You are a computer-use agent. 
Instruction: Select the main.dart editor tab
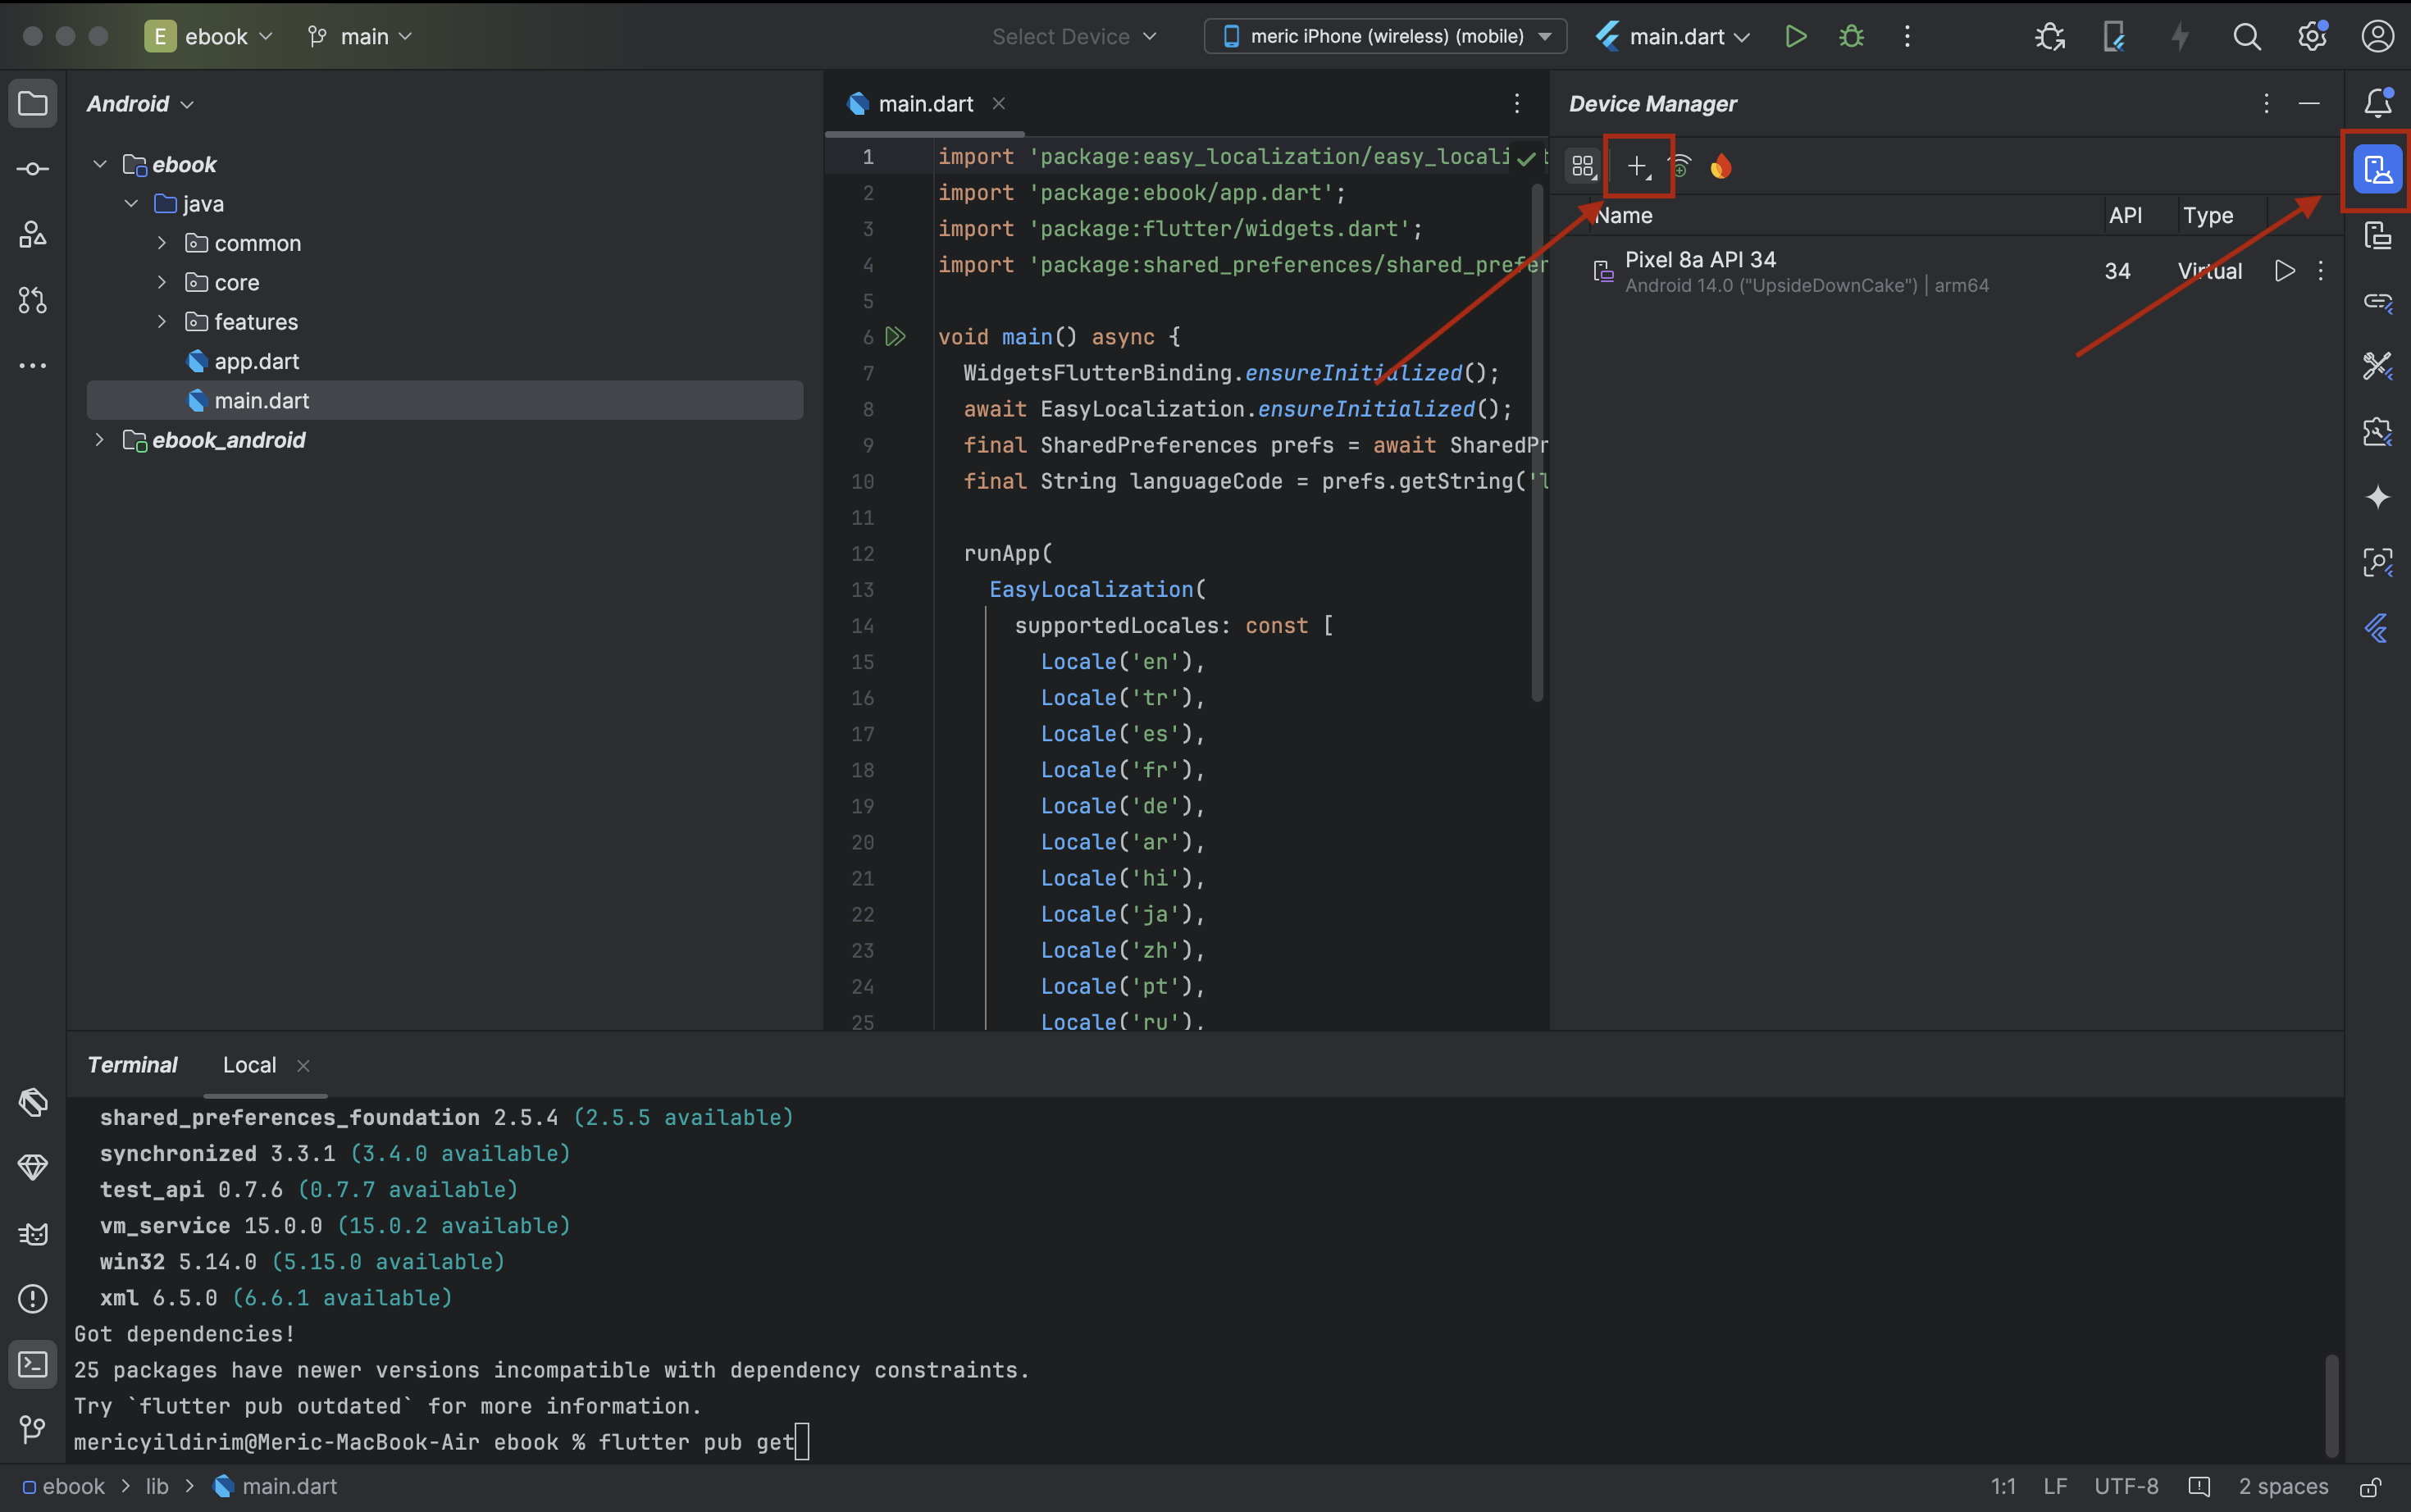pyautogui.click(x=924, y=104)
